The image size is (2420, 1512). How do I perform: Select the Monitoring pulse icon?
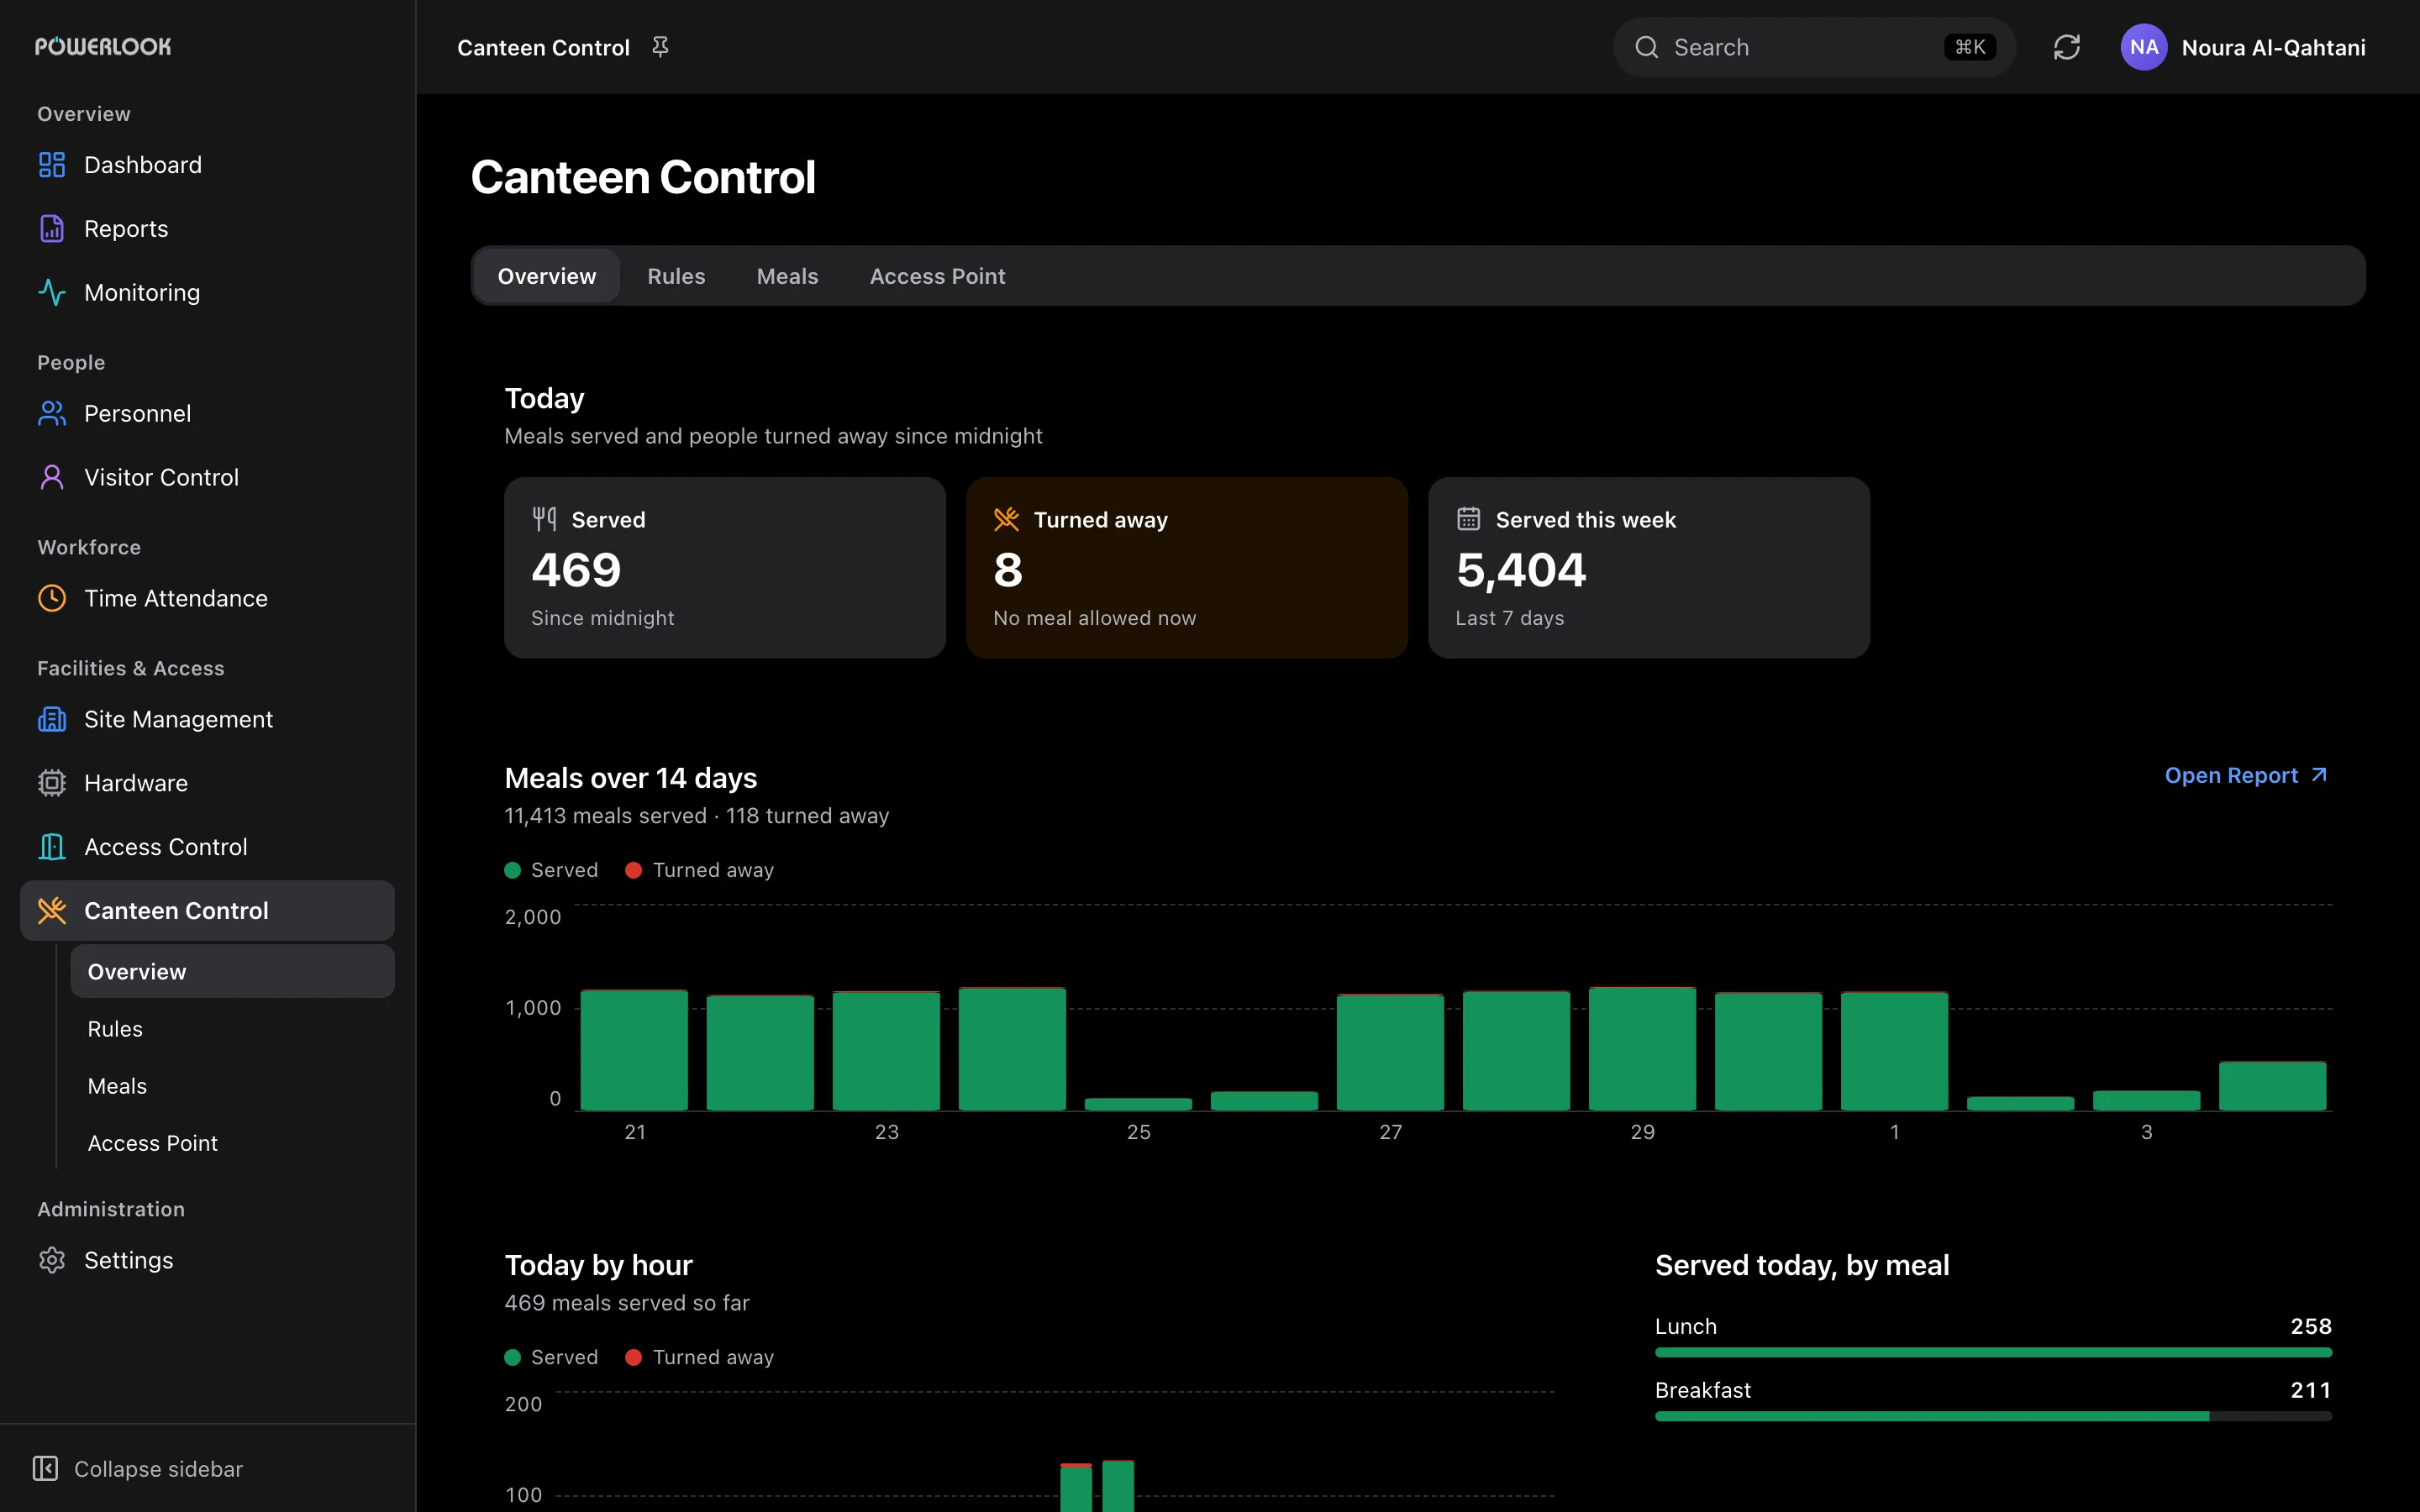[52, 293]
